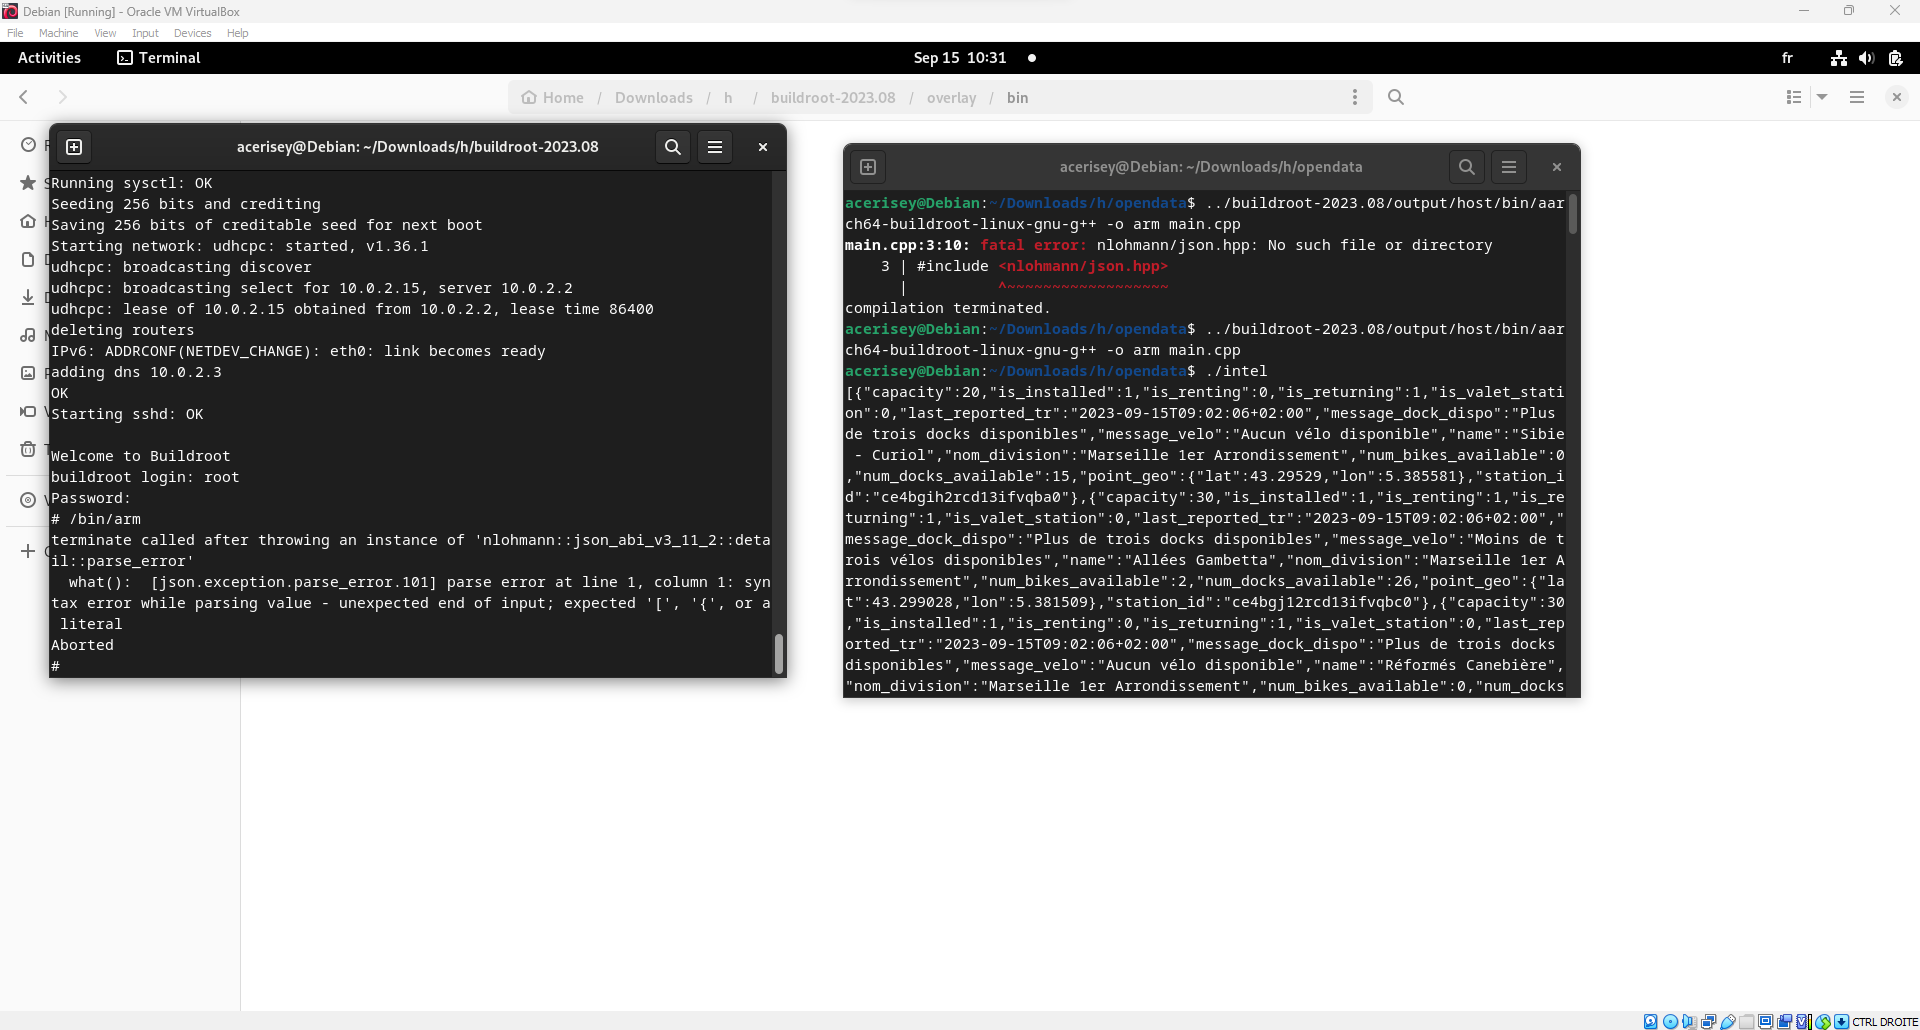1920x1030 pixels.
Task: Open the Files hamburger main menu
Action: coord(1857,97)
